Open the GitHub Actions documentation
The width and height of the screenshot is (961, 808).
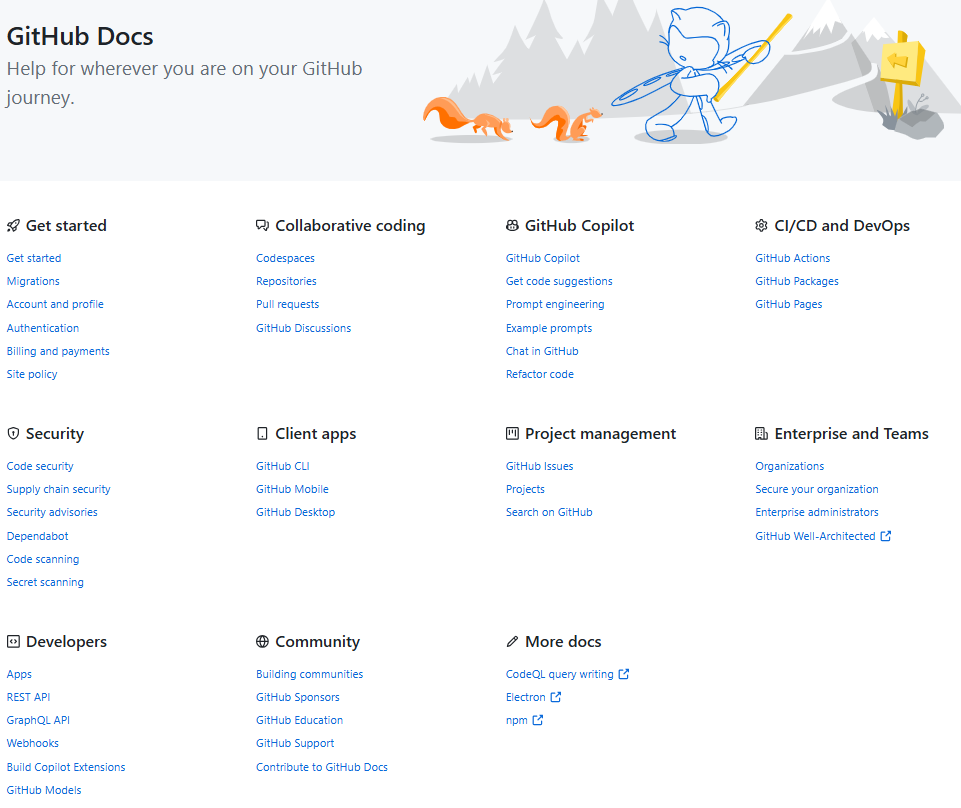point(792,257)
